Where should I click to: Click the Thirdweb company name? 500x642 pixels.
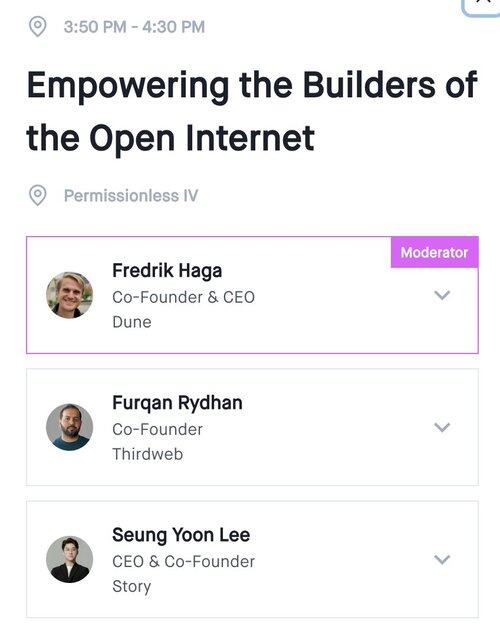pos(147,454)
